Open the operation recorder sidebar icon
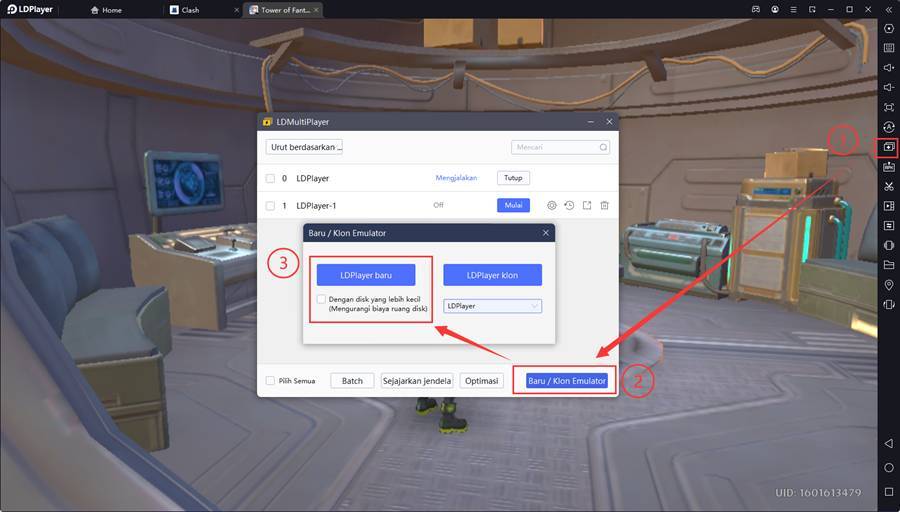 [889, 127]
